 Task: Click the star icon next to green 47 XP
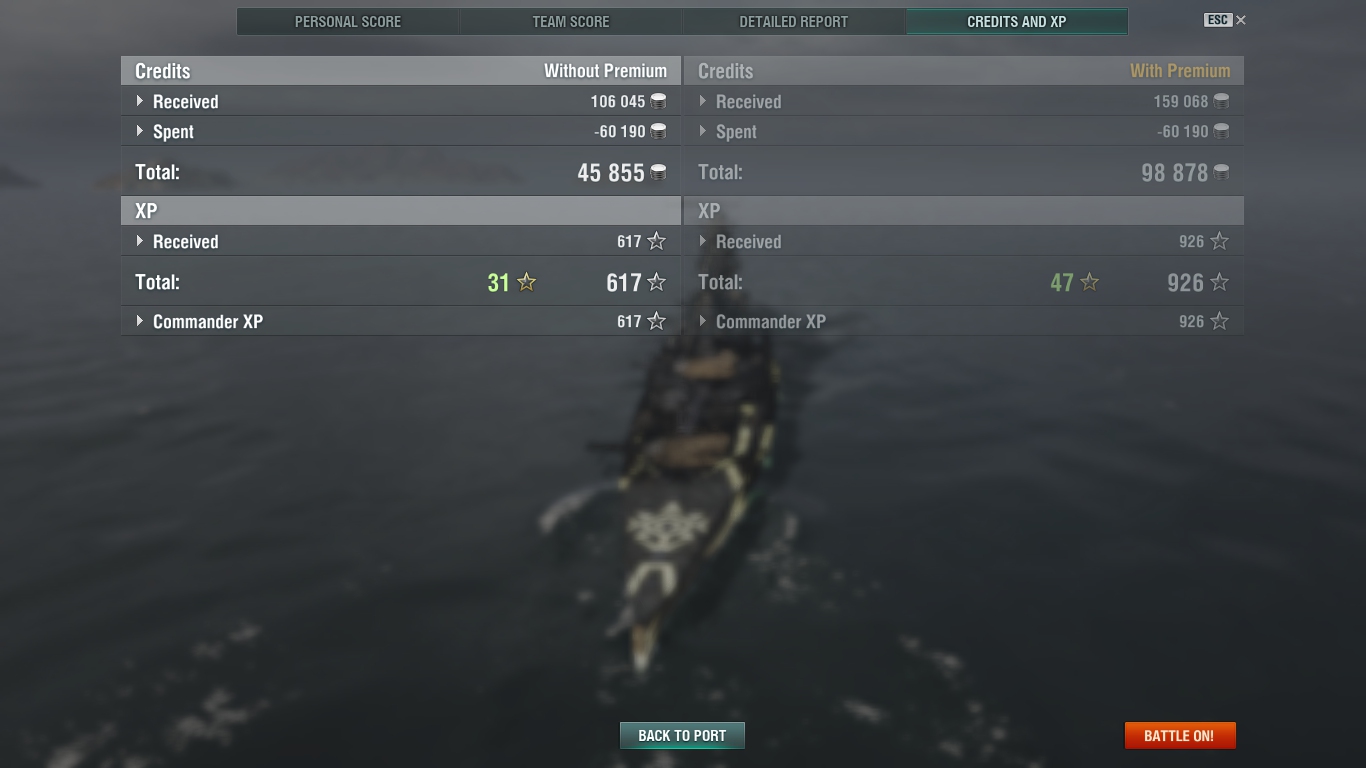pos(1090,282)
